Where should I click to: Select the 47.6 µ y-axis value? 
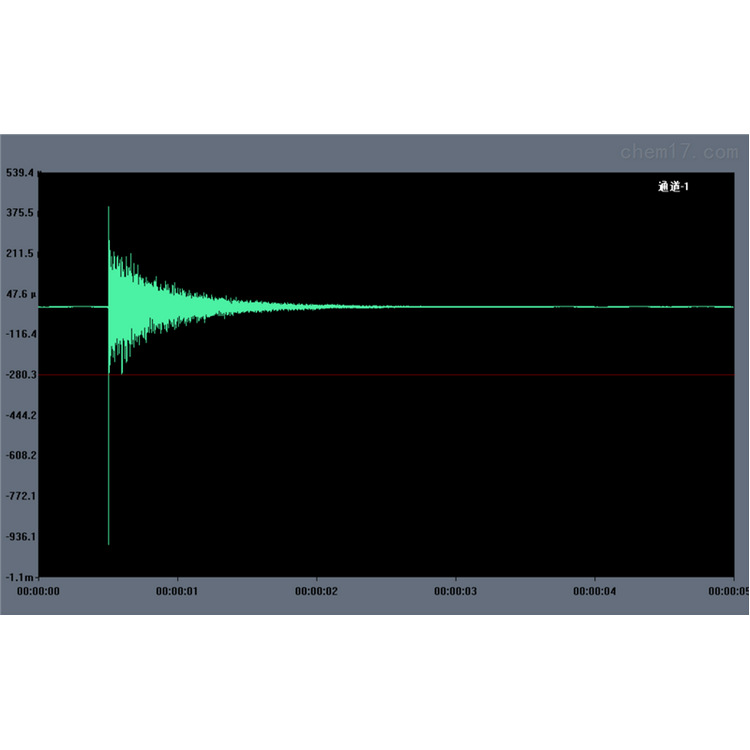(x=21, y=294)
